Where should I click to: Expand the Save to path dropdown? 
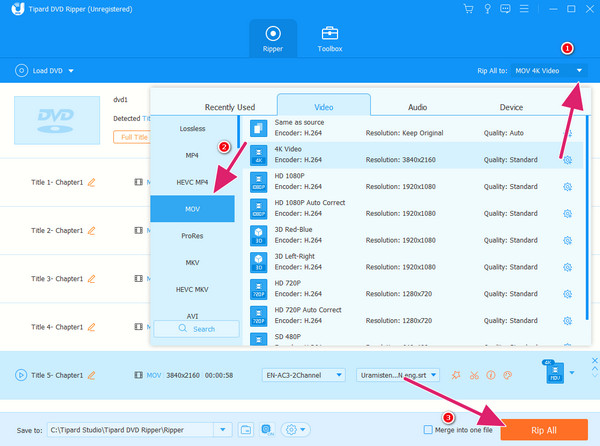[x=223, y=430]
